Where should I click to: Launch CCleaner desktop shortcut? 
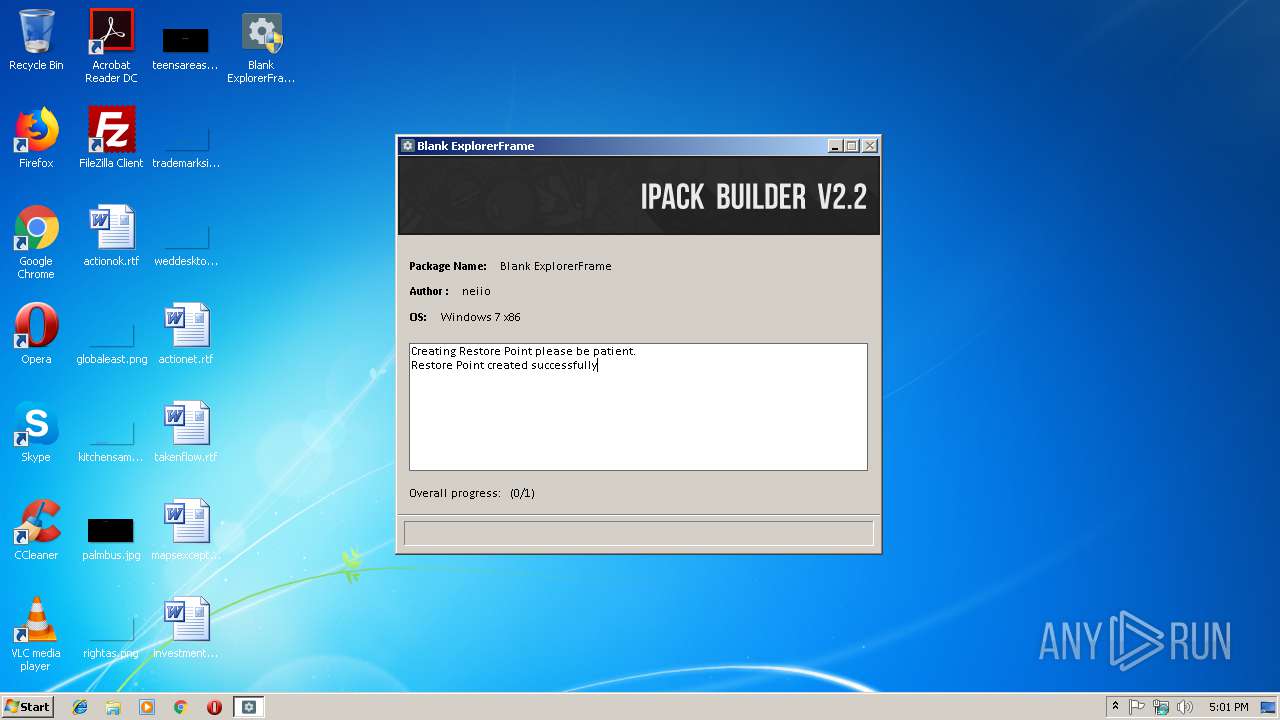pyautogui.click(x=36, y=530)
